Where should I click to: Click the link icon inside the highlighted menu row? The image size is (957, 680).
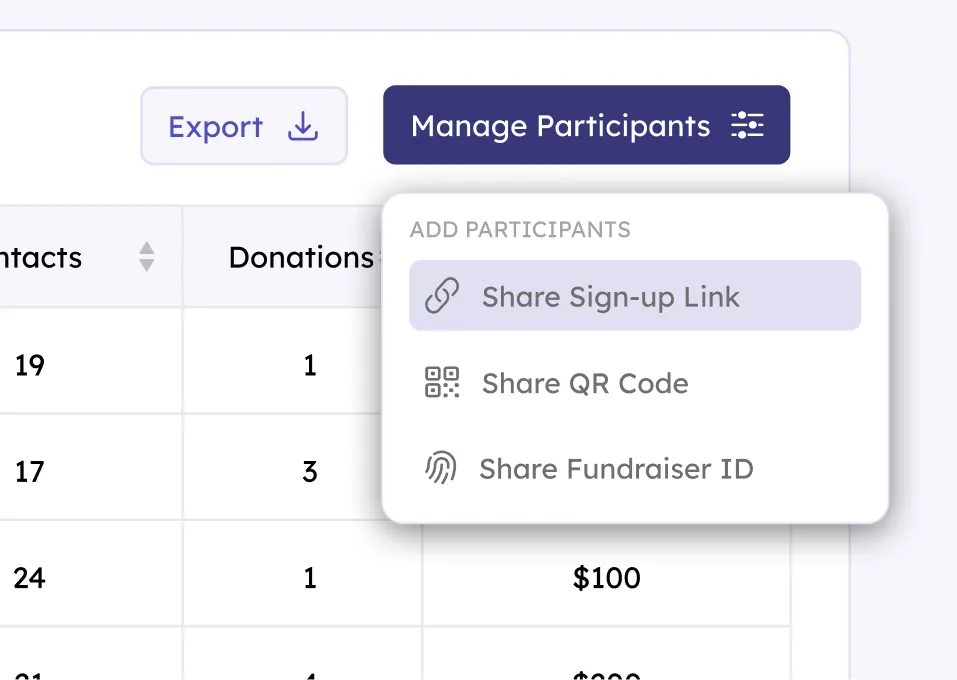pos(445,295)
